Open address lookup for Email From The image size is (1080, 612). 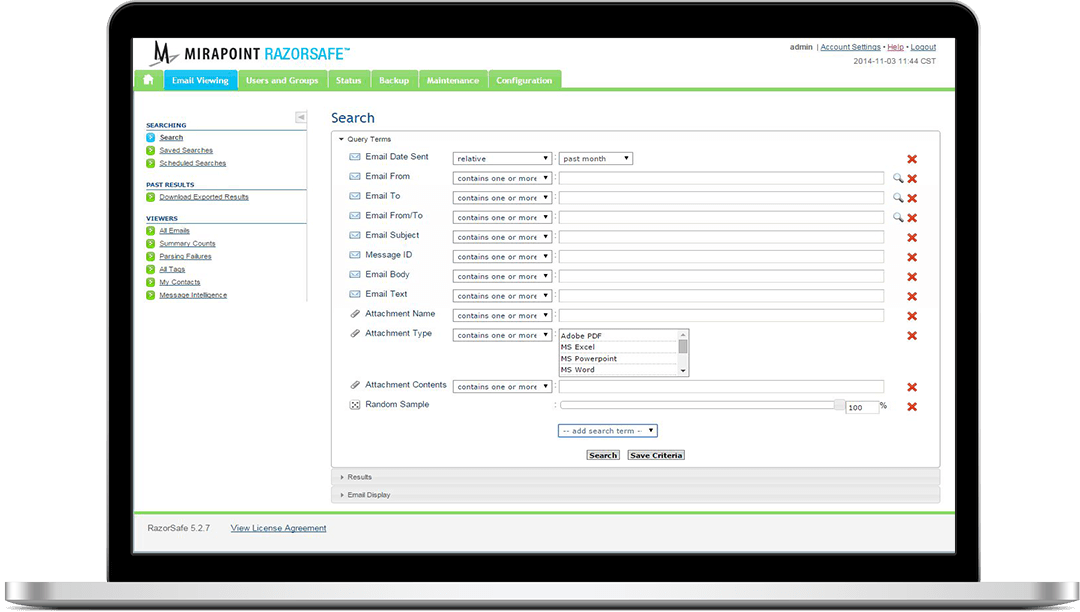pyautogui.click(x=897, y=178)
